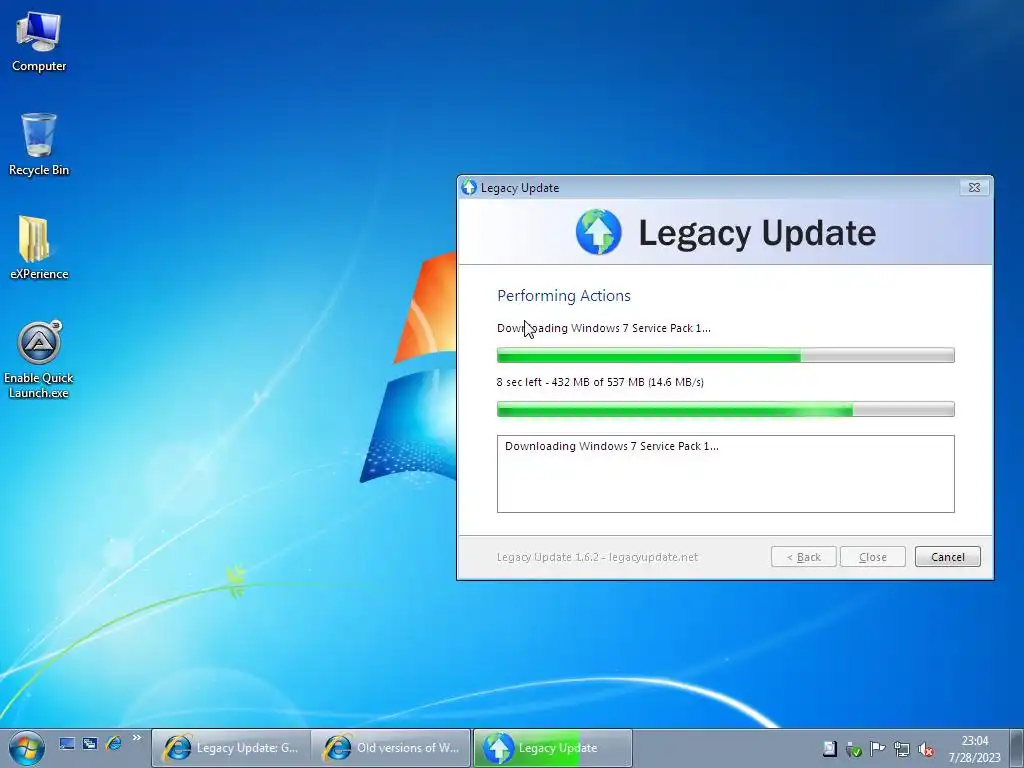The image size is (1024, 768).
Task: Open the Computer desktop icon
Action: (x=39, y=42)
